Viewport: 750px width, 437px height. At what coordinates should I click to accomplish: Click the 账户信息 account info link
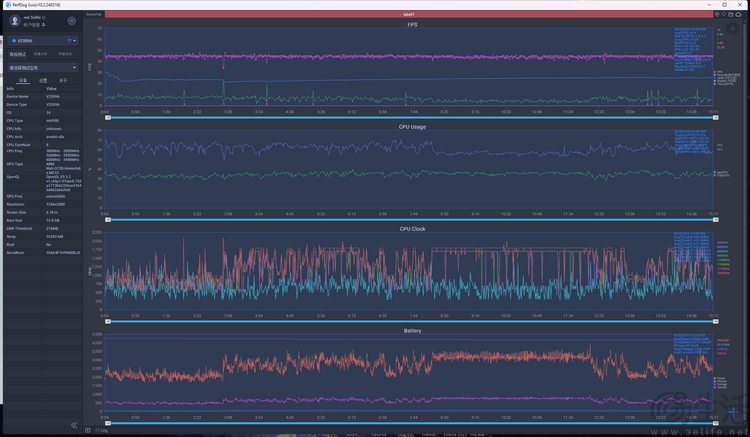pos(32,25)
